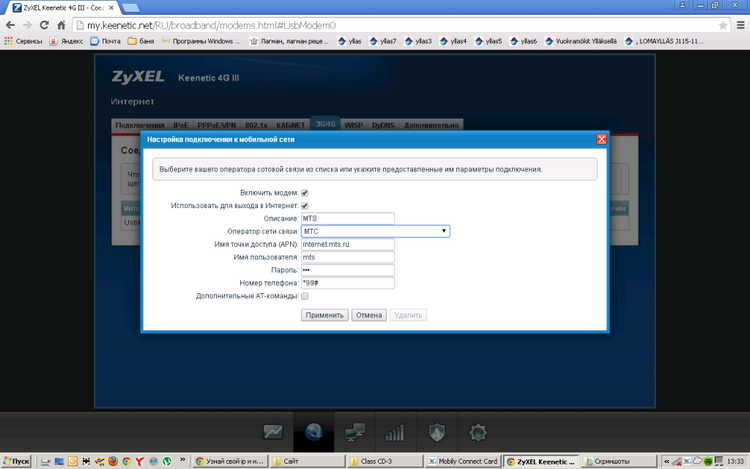Viewport: 750px width, 469px height.
Task: Switch to the WISP tab
Action: point(353,125)
